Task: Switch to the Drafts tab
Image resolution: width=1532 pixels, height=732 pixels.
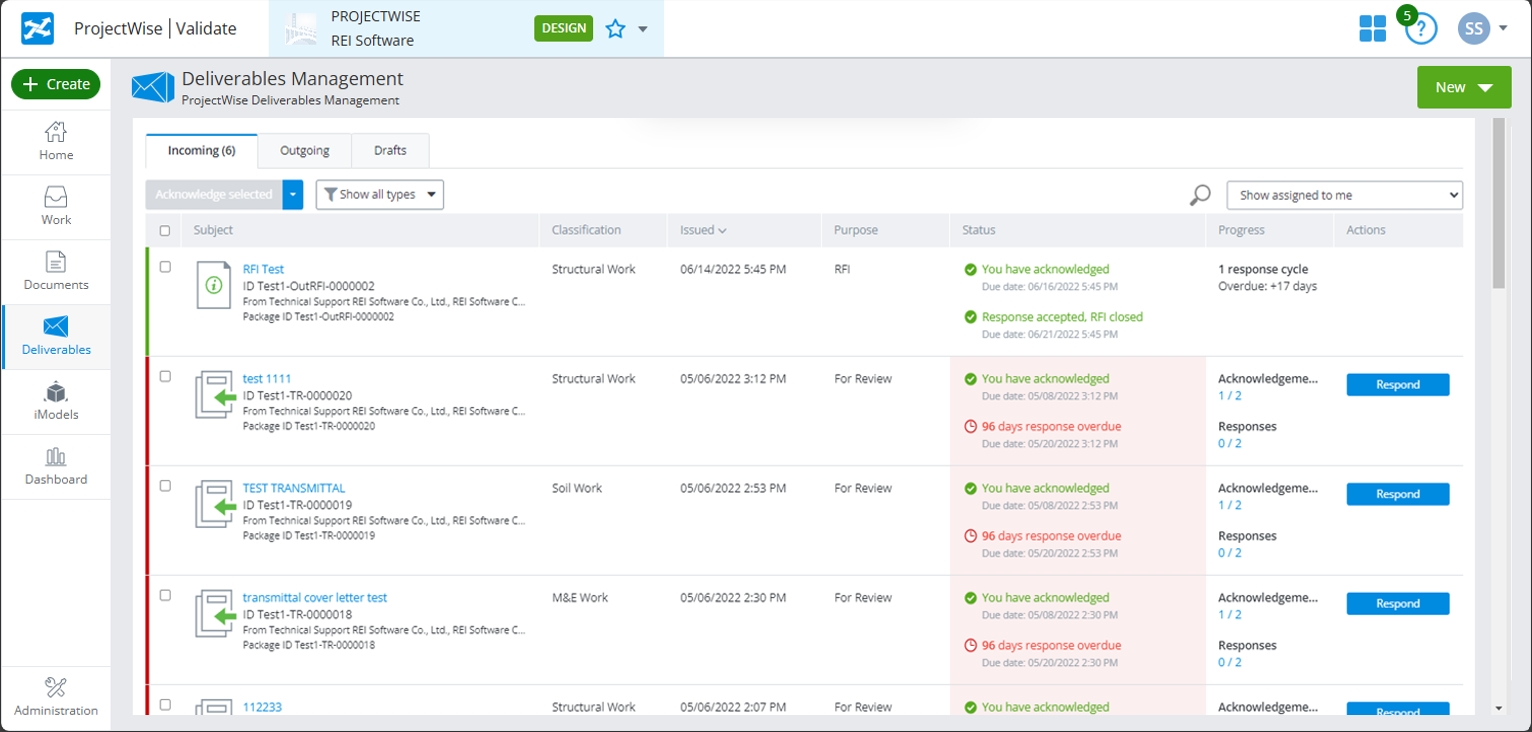Action: (x=390, y=151)
